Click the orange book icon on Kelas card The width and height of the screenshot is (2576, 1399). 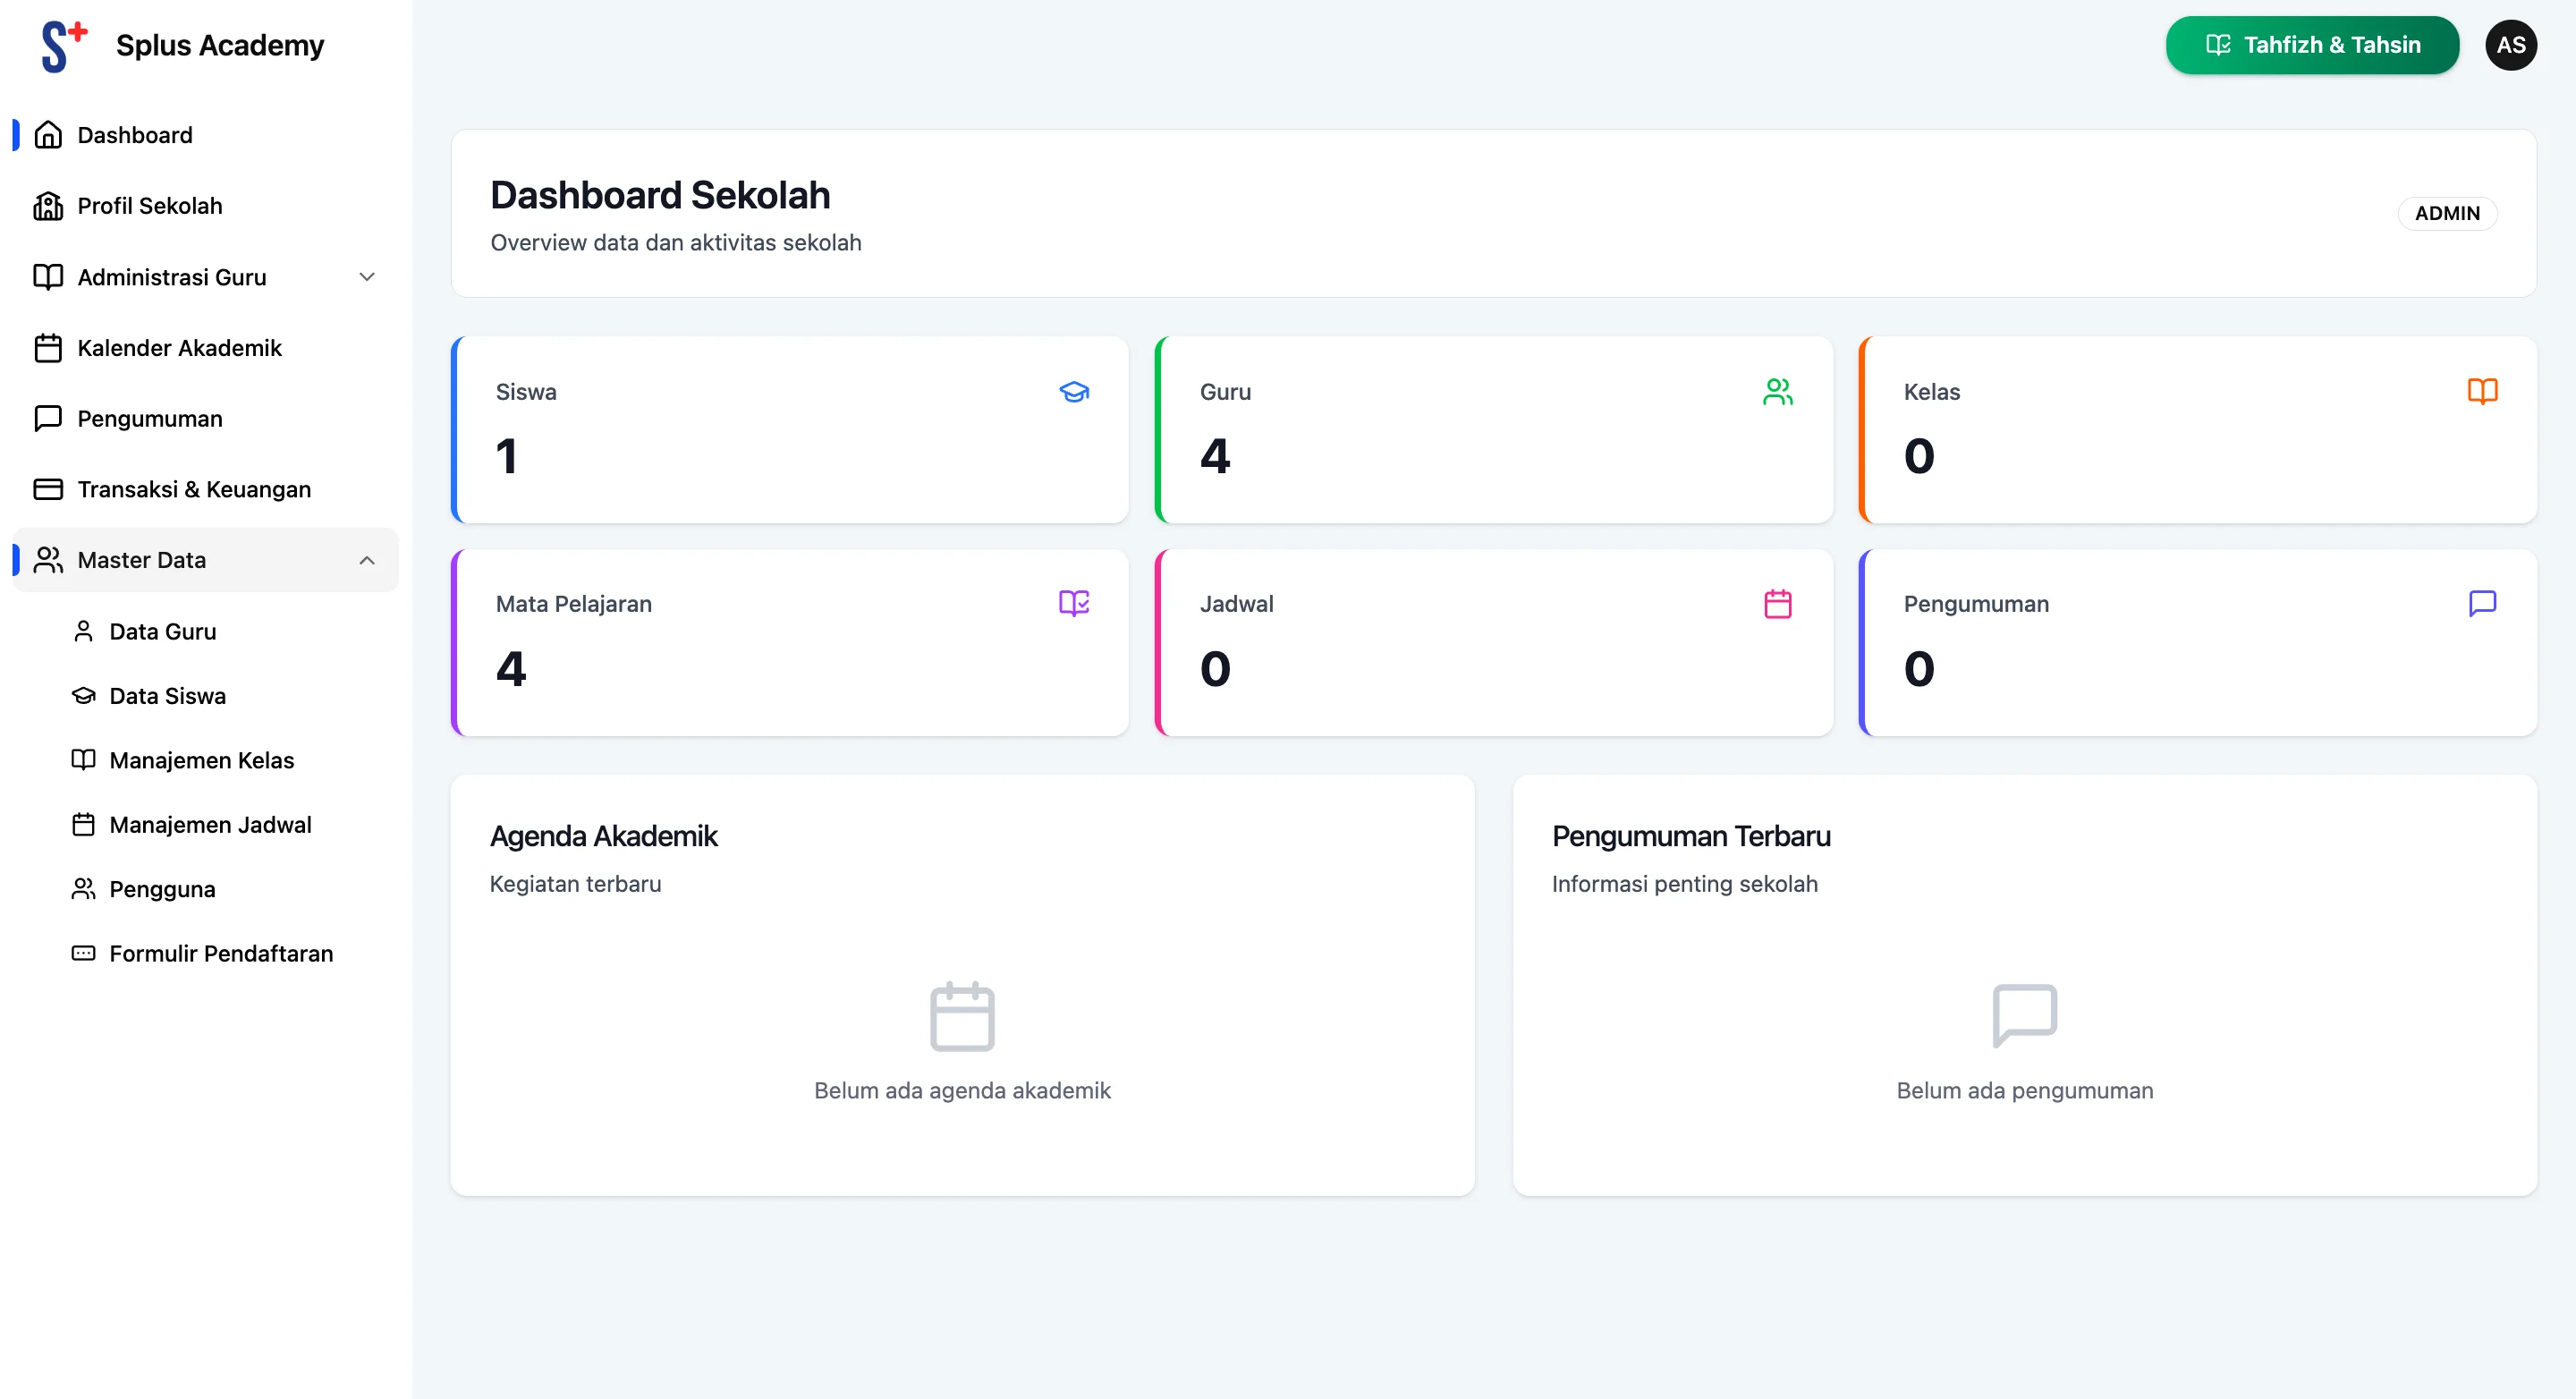point(2482,391)
